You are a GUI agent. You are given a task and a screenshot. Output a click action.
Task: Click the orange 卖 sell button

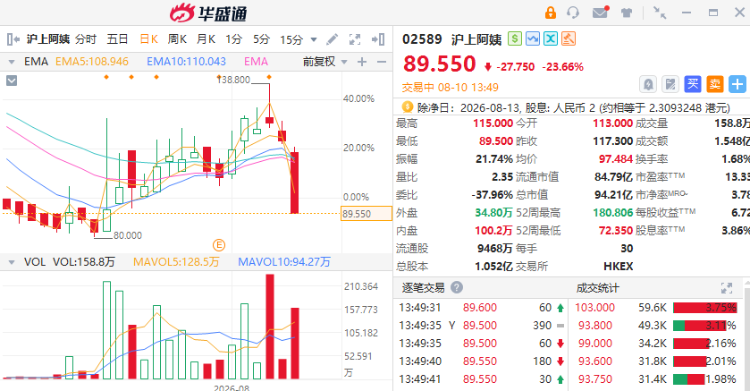(715, 84)
